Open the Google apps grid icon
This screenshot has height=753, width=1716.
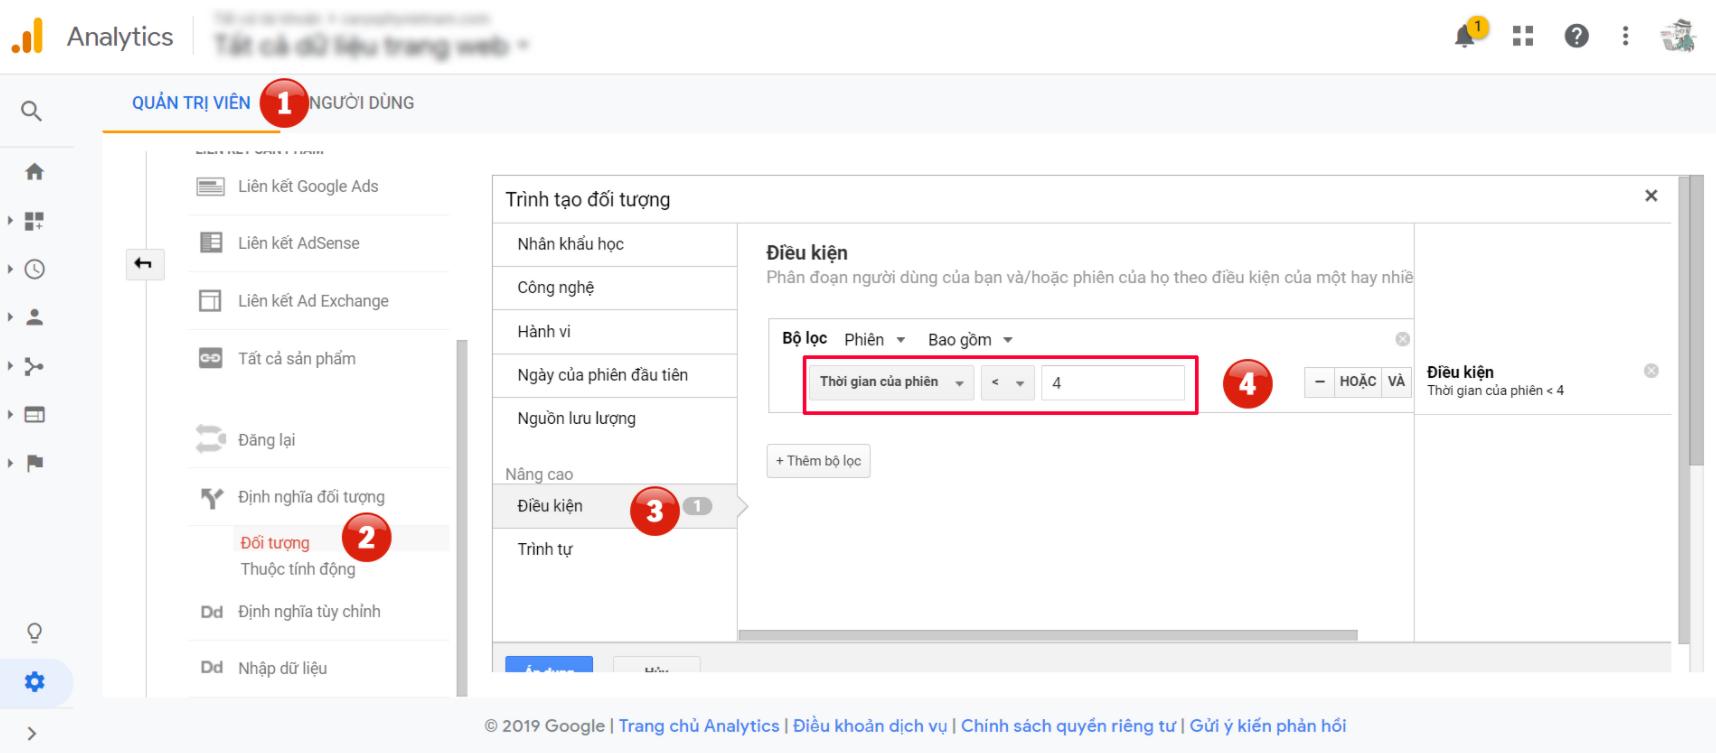[x=1523, y=37]
